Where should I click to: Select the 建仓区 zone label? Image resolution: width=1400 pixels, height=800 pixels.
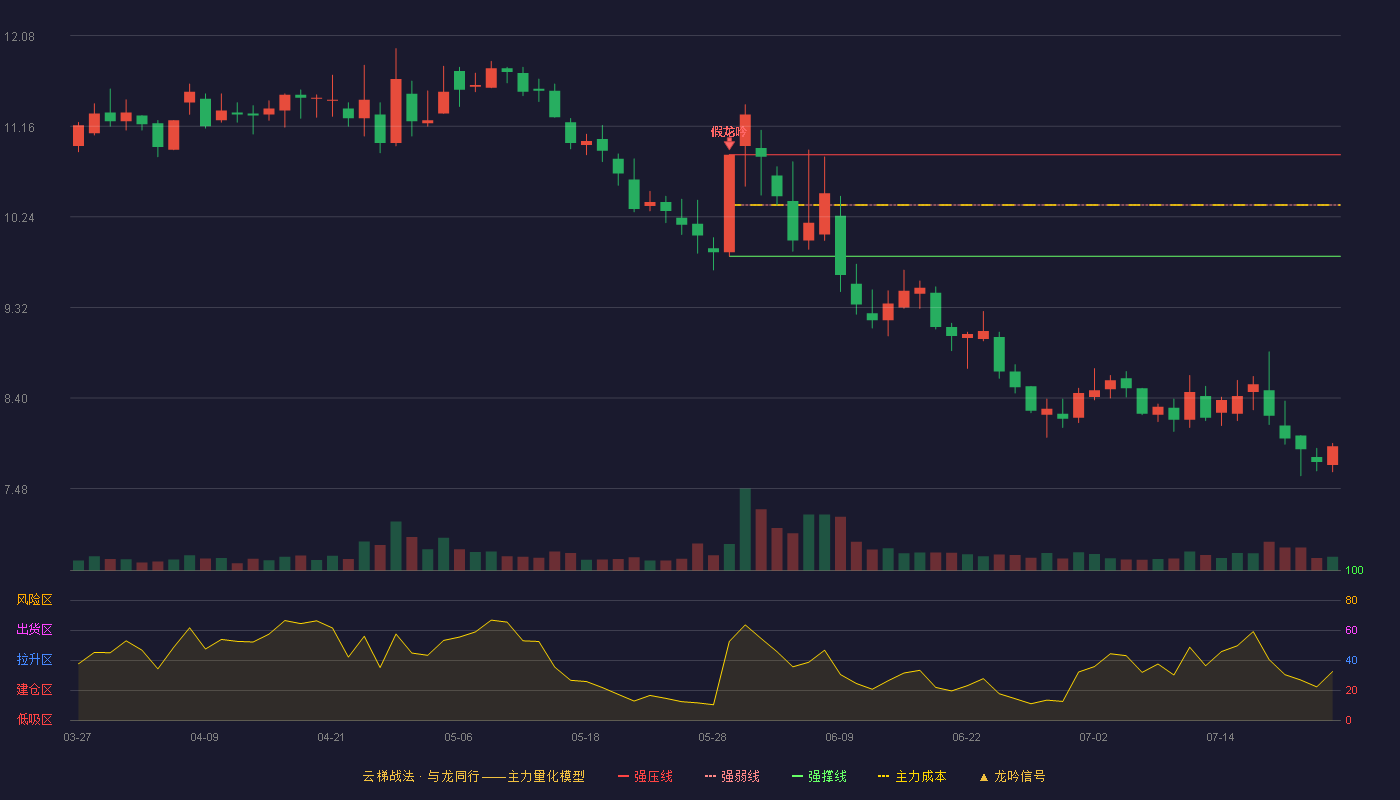[34, 690]
